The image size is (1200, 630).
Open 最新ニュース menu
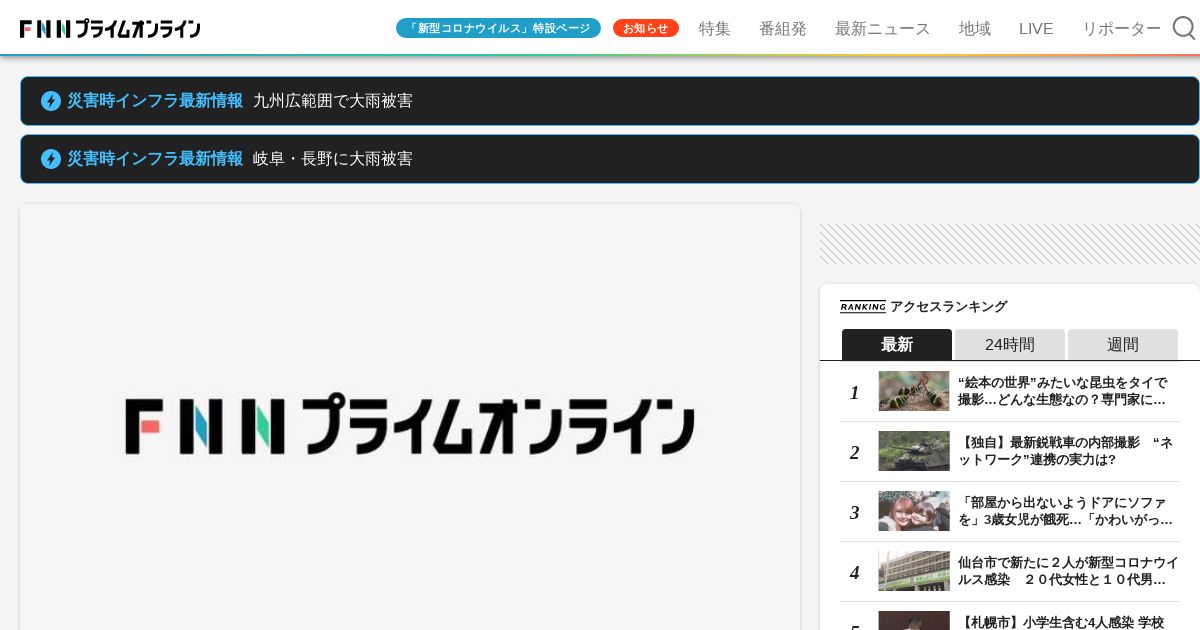(883, 28)
